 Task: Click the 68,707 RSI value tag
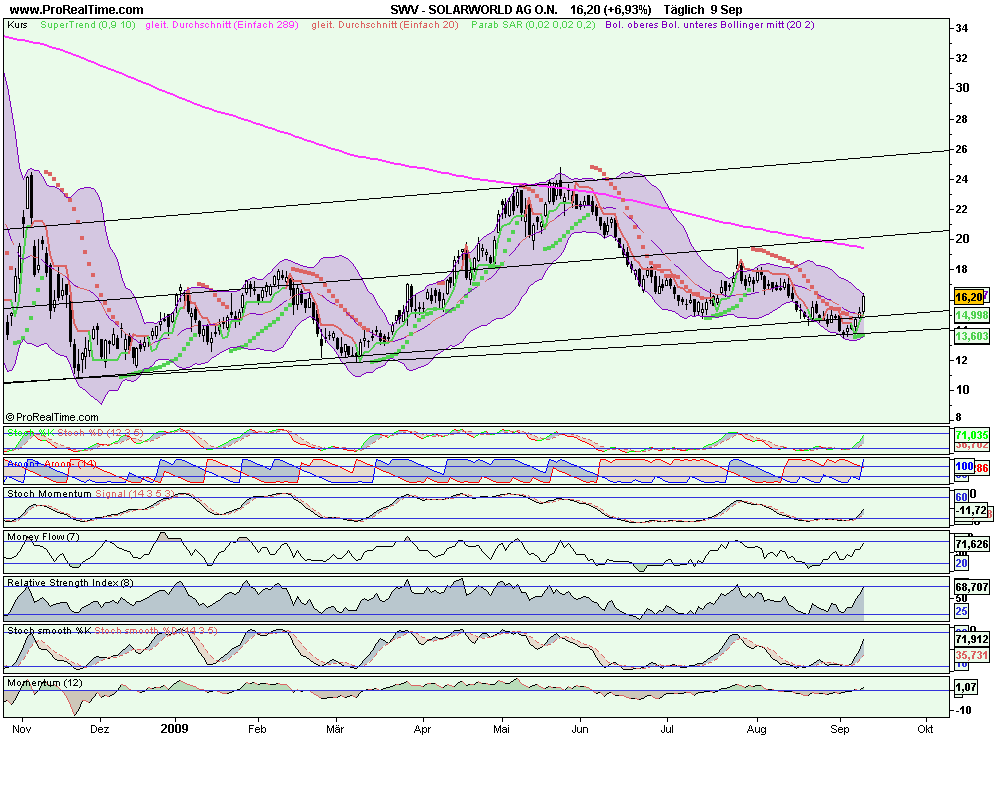(x=971, y=587)
